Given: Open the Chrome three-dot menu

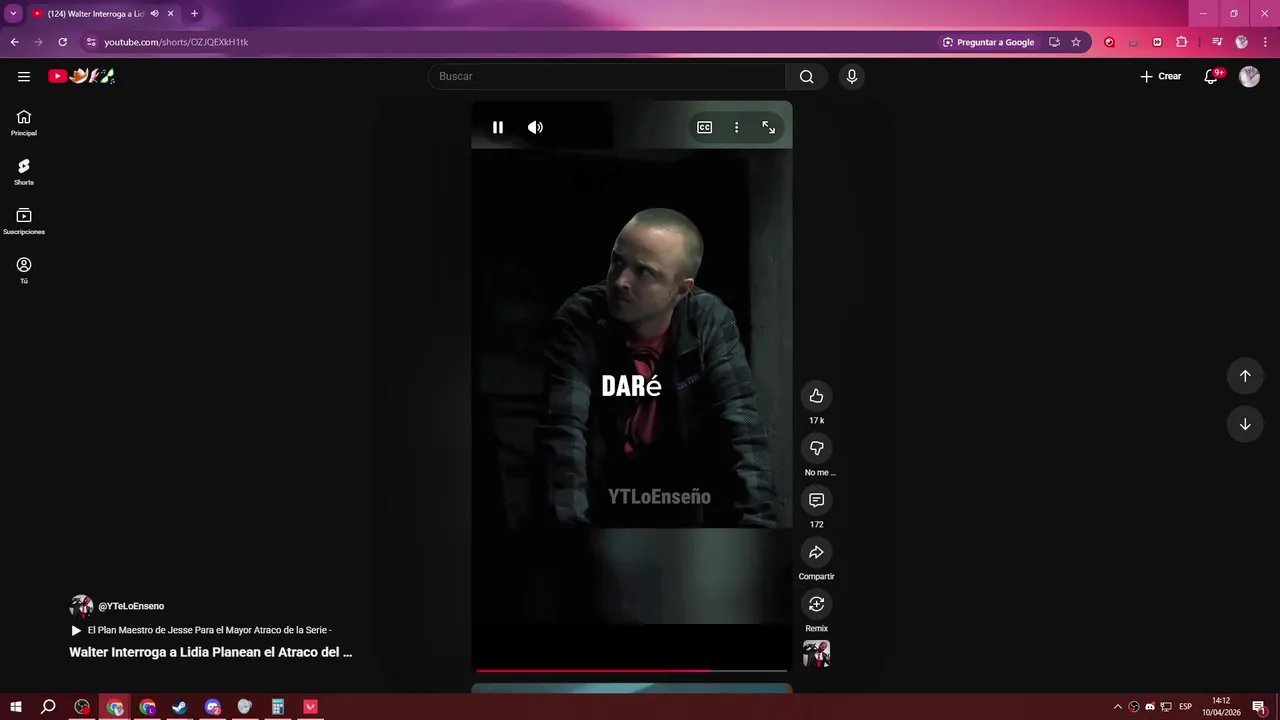Looking at the screenshot, I should coord(1266,42).
